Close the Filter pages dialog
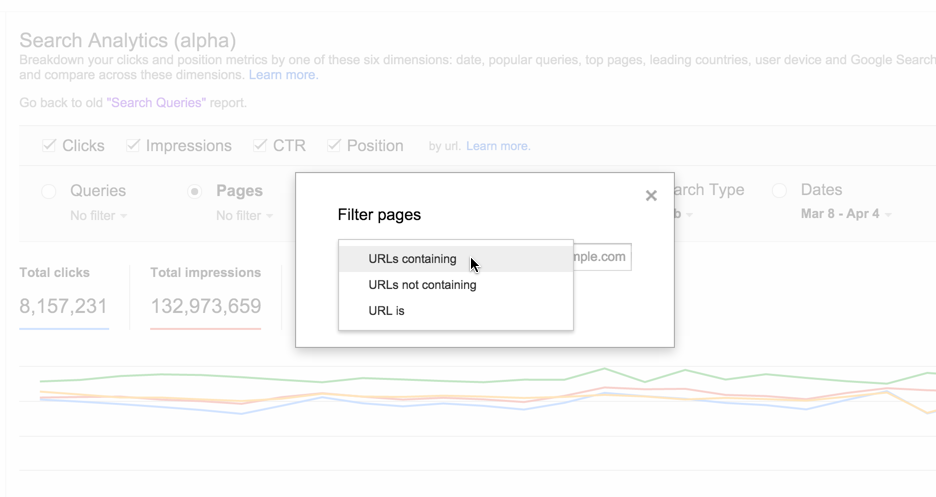Screen dimensions: 936x497 pyautogui.click(x=651, y=196)
